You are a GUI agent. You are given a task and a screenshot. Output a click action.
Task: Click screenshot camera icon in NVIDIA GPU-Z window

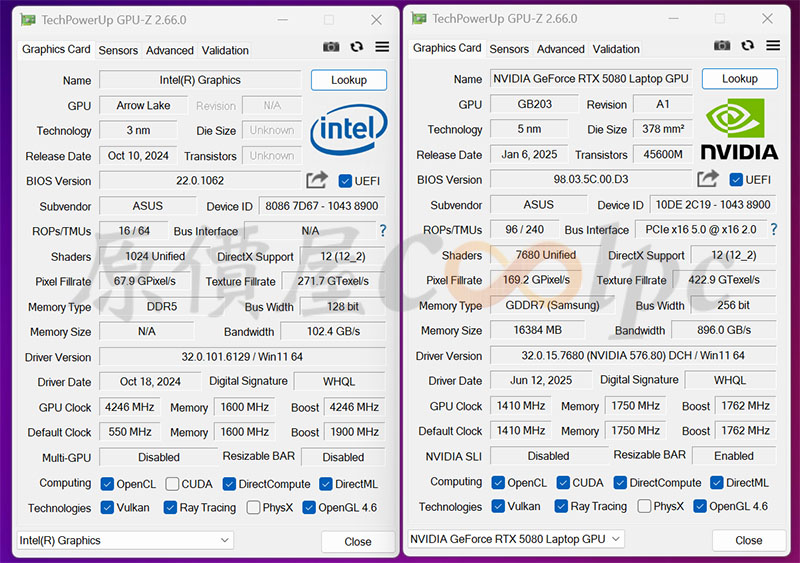tap(722, 45)
